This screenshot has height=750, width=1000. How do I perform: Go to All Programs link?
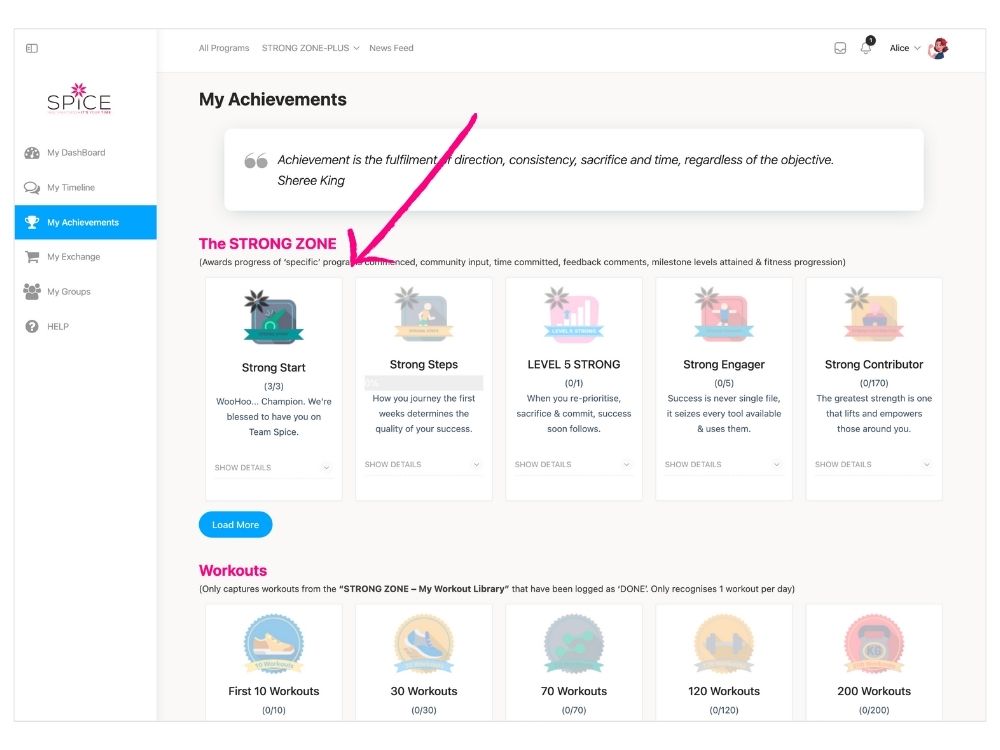[224, 48]
